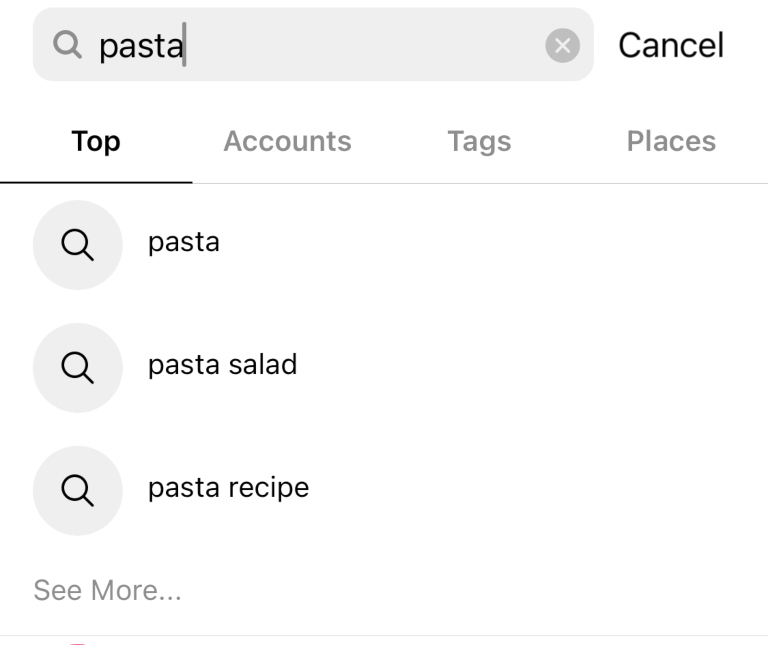Open the Tags tab
The height and width of the screenshot is (645, 768).
point(479,142)
